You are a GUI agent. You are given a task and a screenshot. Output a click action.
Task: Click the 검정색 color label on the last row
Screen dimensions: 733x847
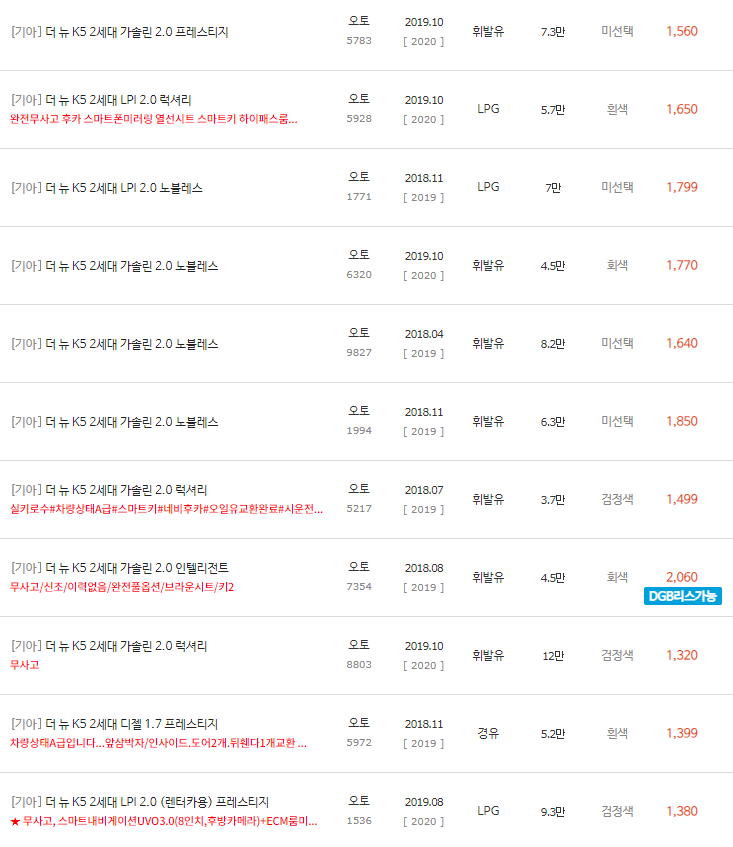click(616, 812)
